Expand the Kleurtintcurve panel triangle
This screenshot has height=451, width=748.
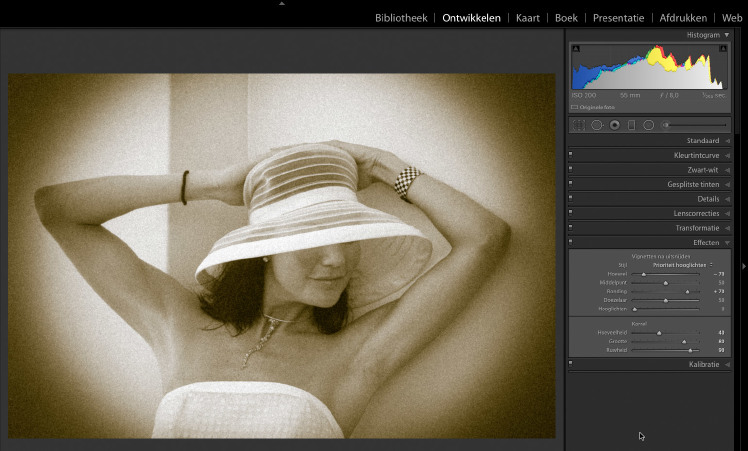click(727, 156)
